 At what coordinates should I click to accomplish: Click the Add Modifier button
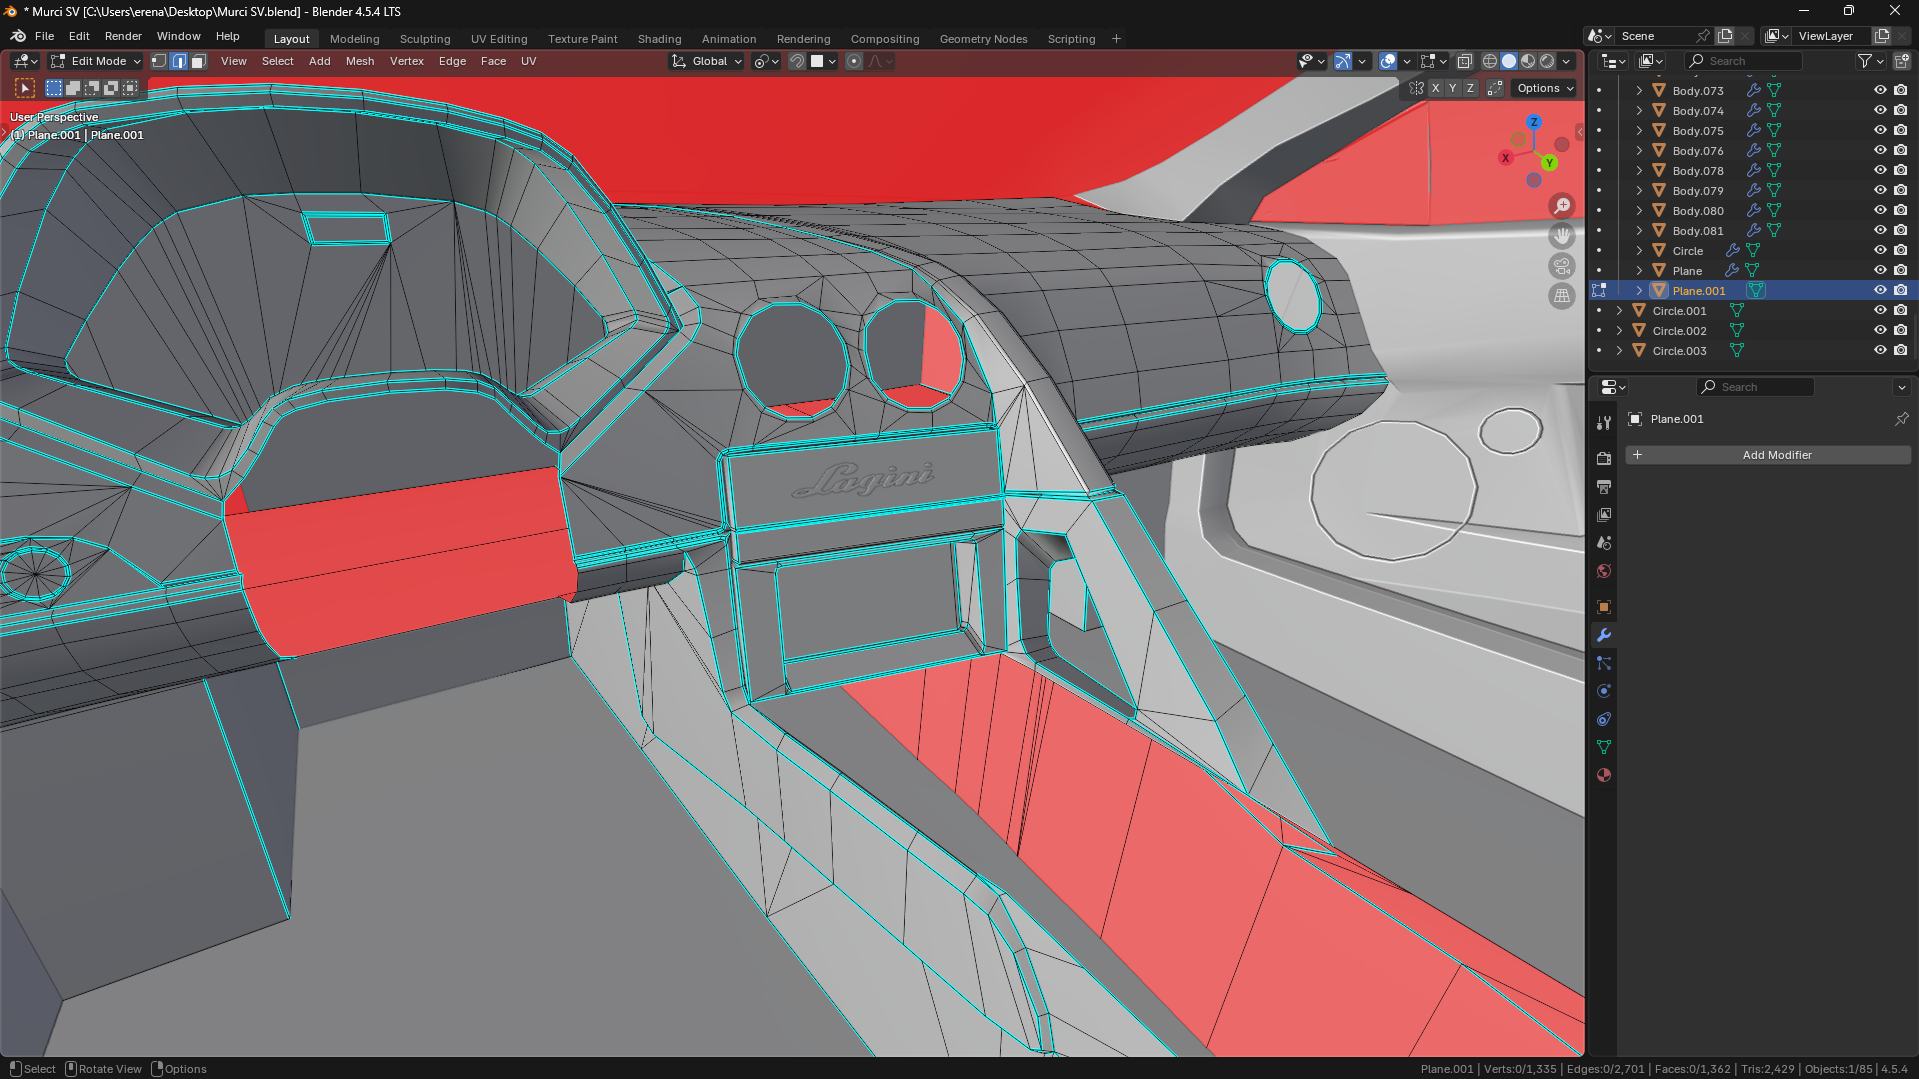[1768, 455]
